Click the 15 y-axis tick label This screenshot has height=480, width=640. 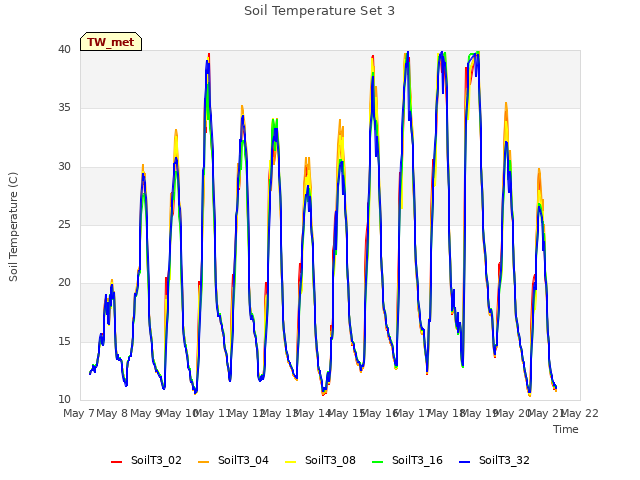64,341
